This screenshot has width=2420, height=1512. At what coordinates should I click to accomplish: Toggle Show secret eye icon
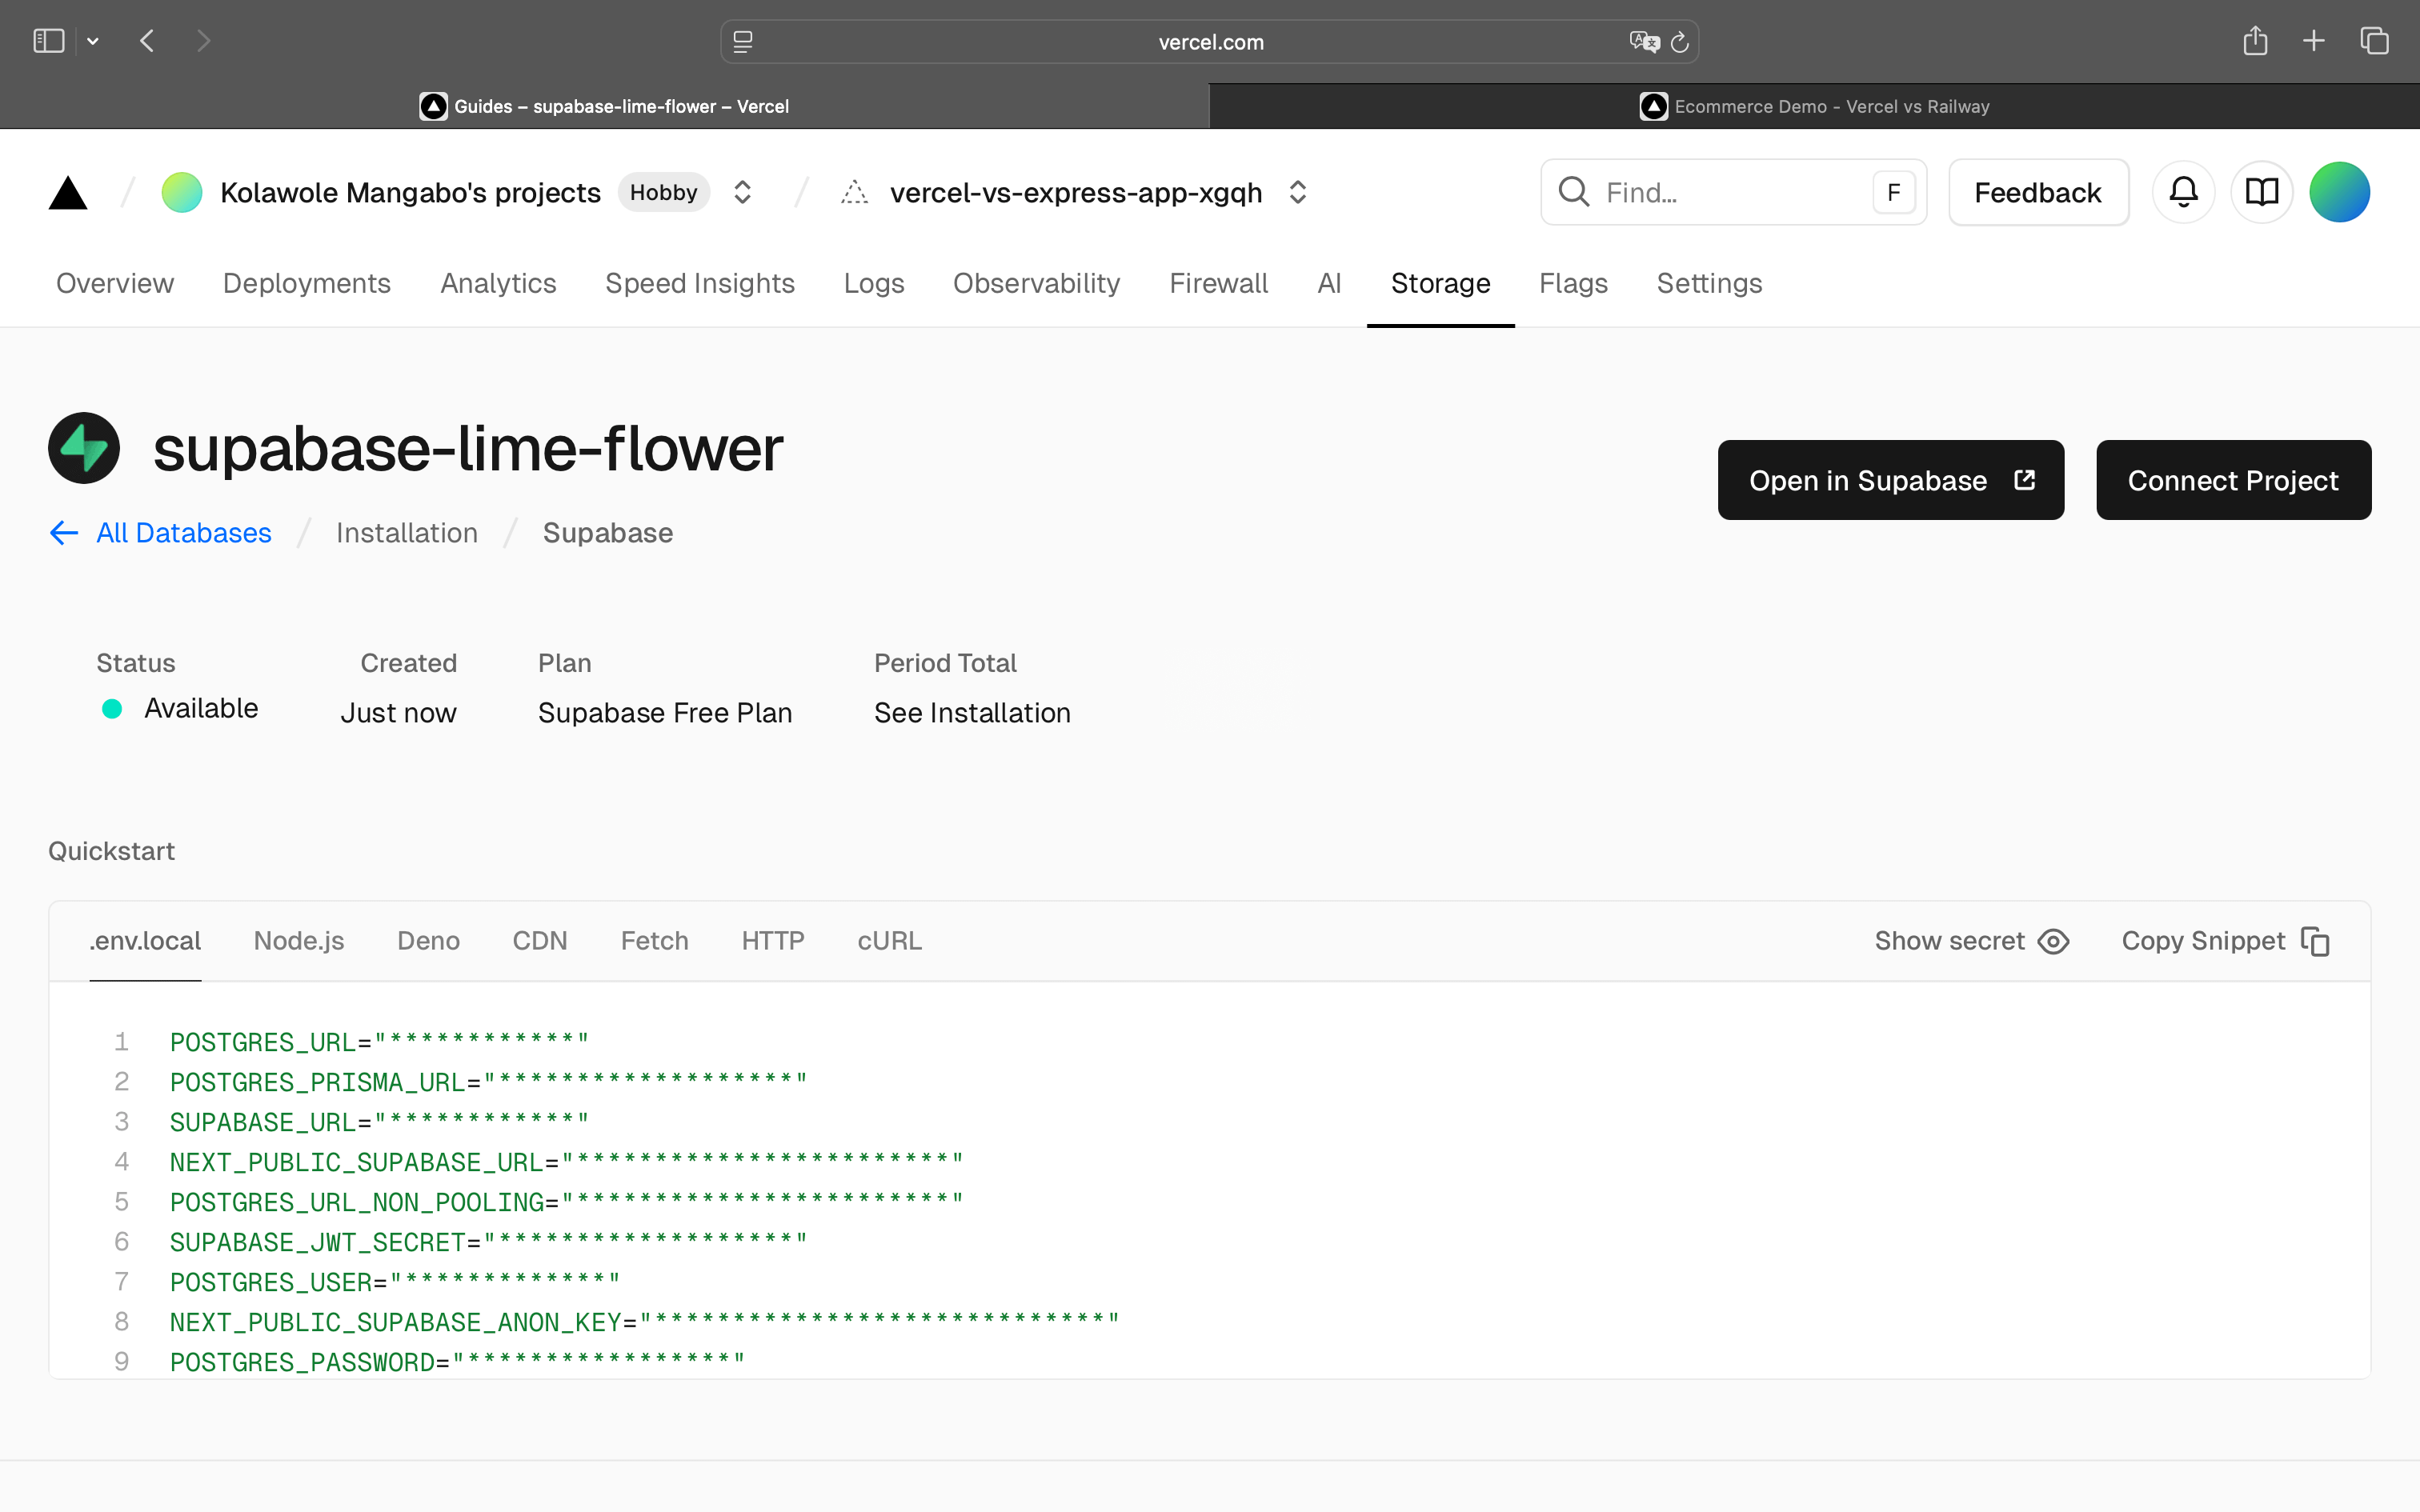click(2053, 941)
